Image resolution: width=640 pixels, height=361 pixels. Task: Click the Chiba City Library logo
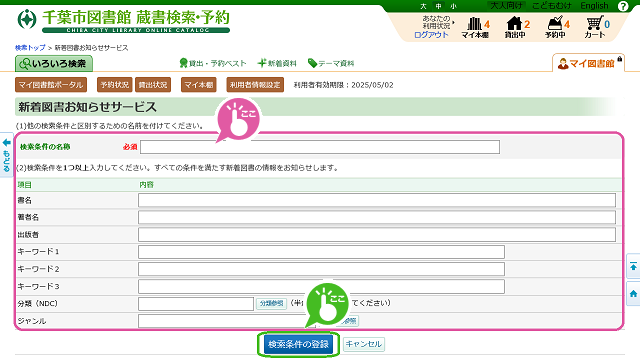click(x=124, y=20)
